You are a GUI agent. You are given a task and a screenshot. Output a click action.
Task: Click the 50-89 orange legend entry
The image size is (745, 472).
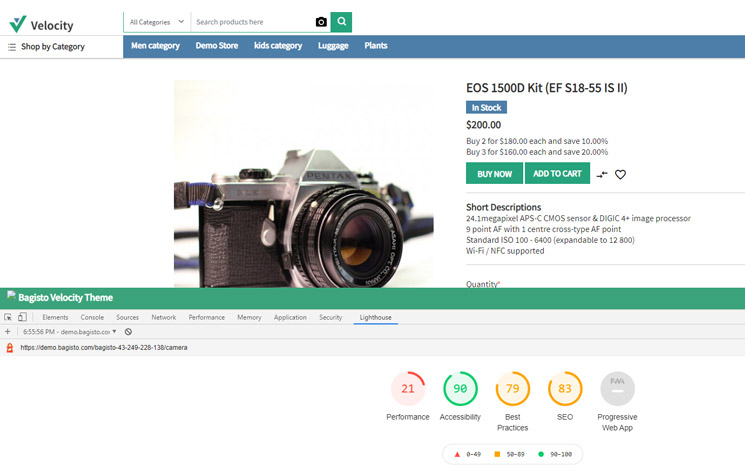[509, 454]
